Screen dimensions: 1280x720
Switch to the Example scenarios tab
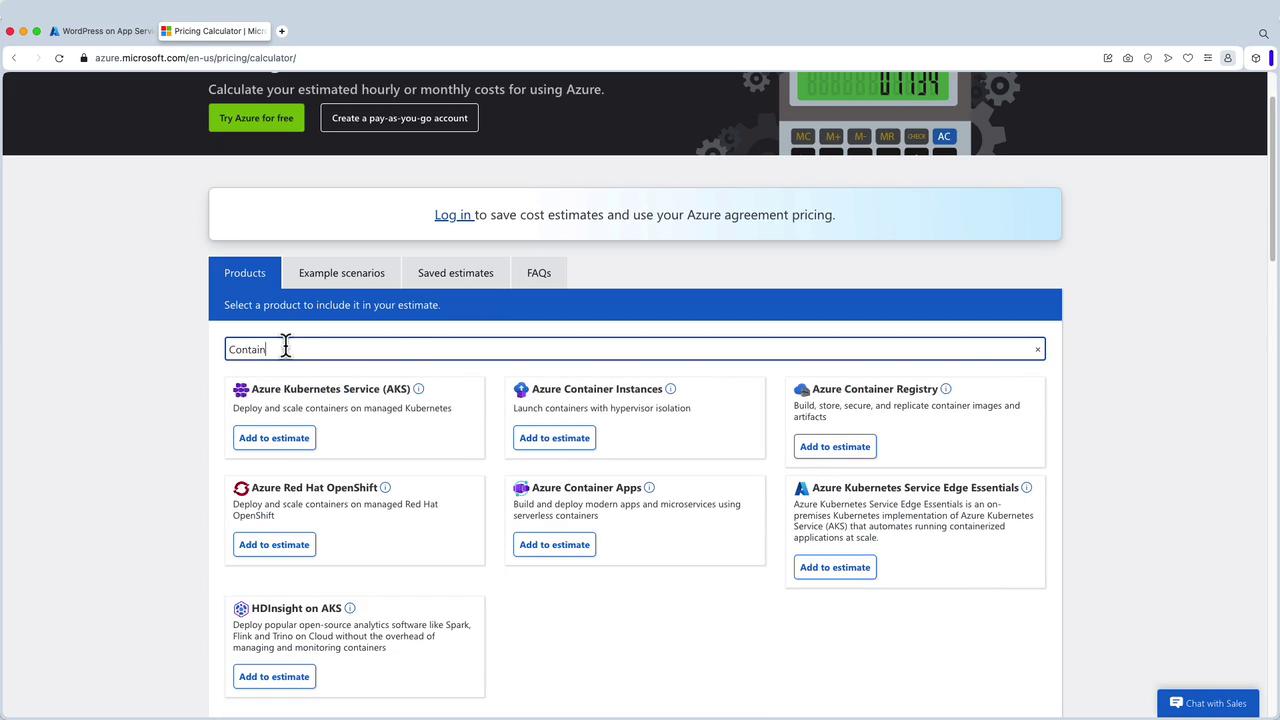click(342, 273)
